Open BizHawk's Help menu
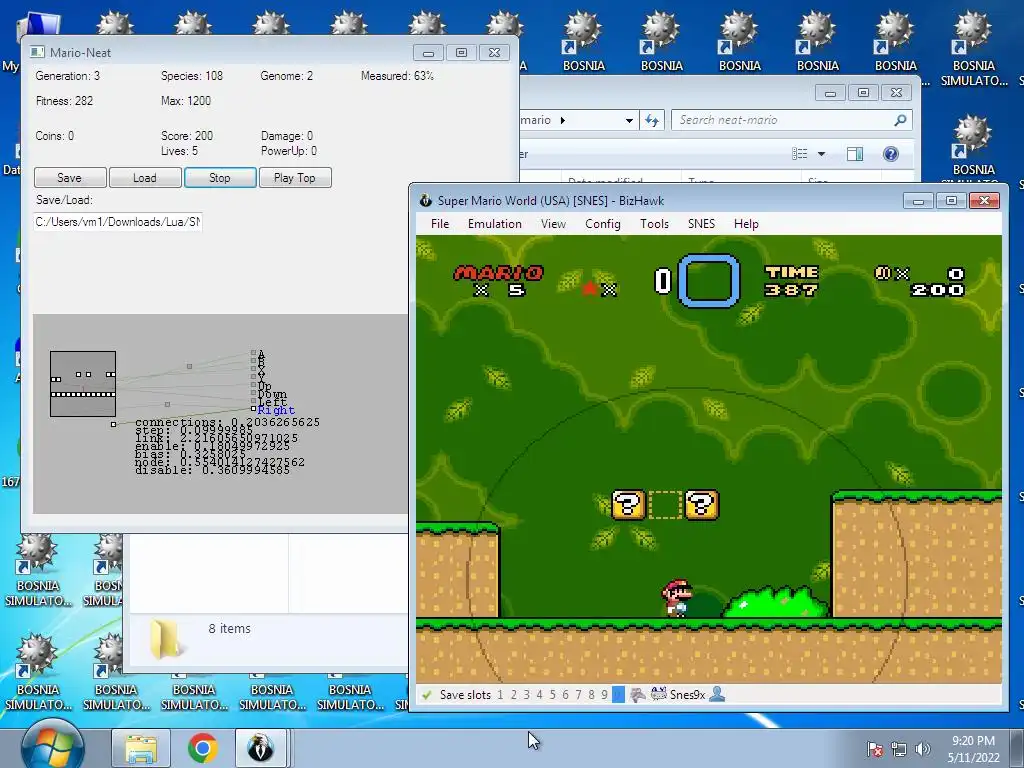Image resolution: width=1024 pixels, height=768 pixels. point(746,224)
